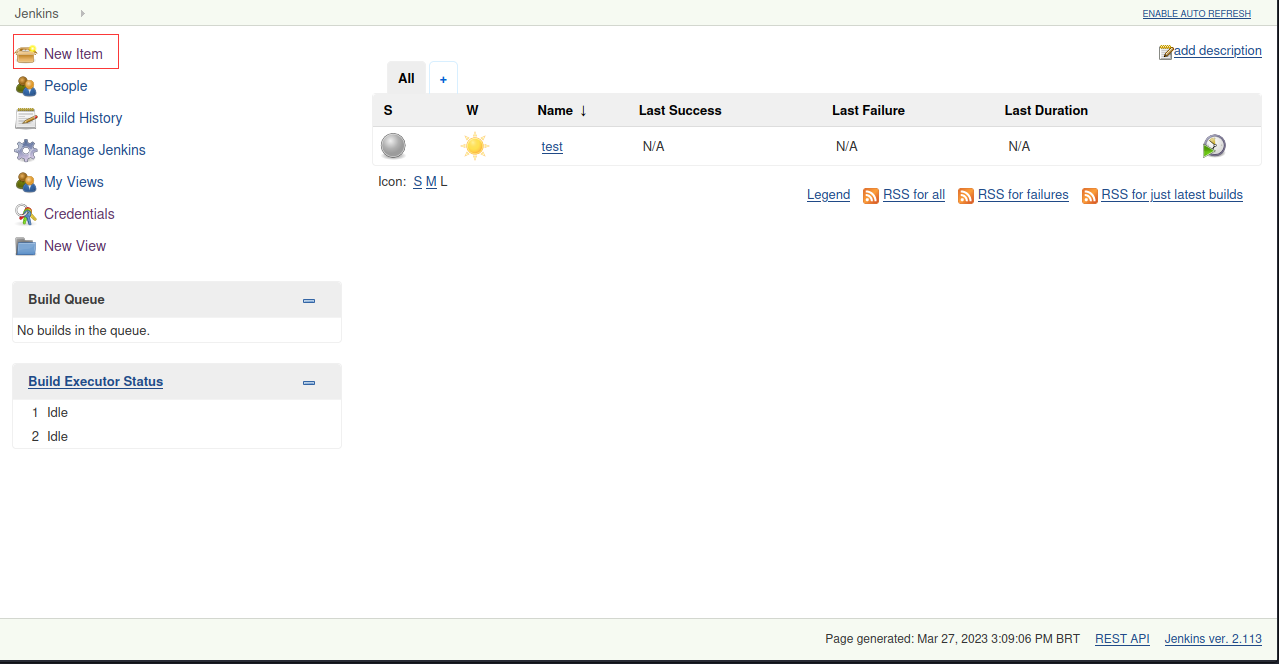The width and height of the screenshot is (1279, 664).
Task: Open the Legend link
Action: click(x=828, y=194)
